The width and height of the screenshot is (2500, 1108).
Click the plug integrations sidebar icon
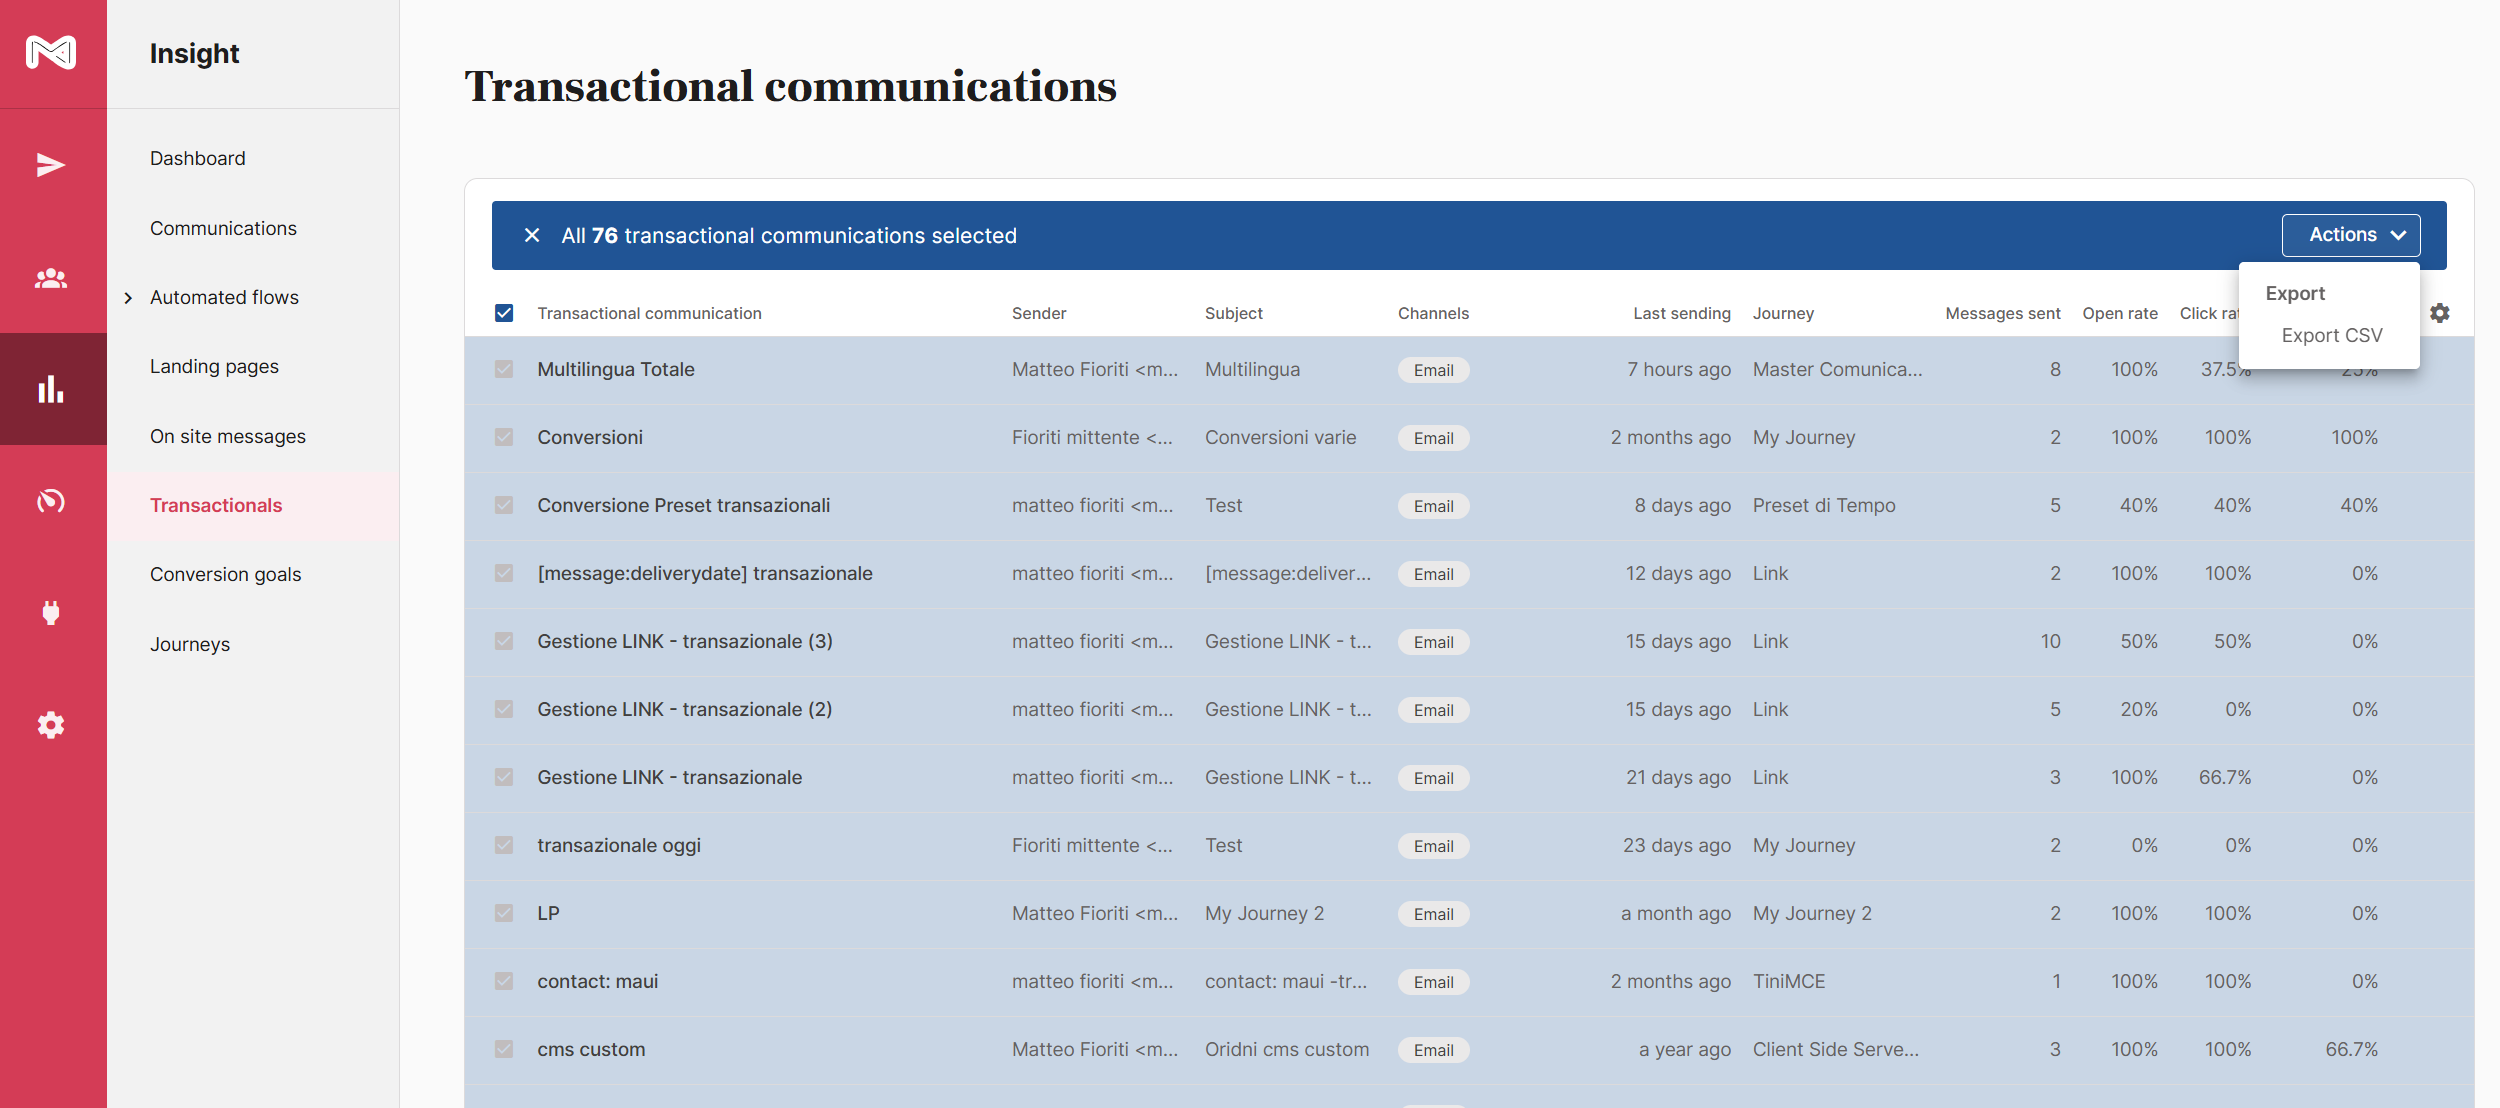[51, 612]
